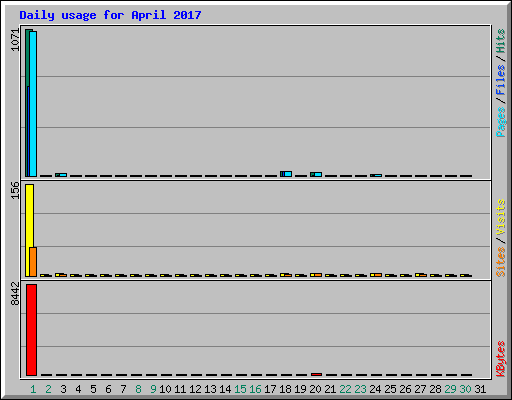This screenshot has width=512, height=400.
Task: Click day 12 on the x-axis
Action: 195,389
